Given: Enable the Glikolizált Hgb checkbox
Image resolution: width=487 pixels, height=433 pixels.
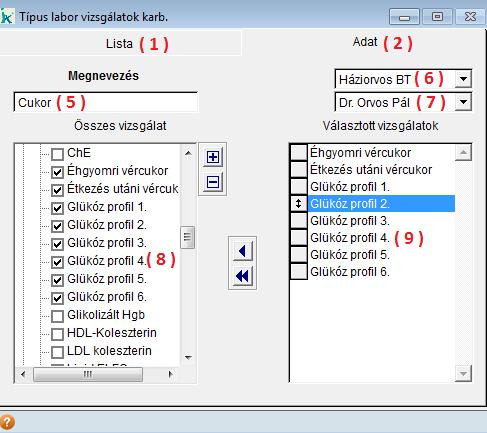Looking at the screenshot, I should pos(57,316).
